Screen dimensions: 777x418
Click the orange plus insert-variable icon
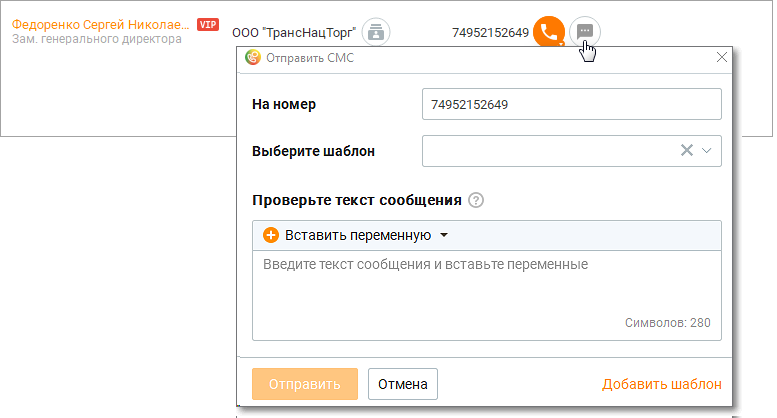pyautogui.click(x=271, y=235)
